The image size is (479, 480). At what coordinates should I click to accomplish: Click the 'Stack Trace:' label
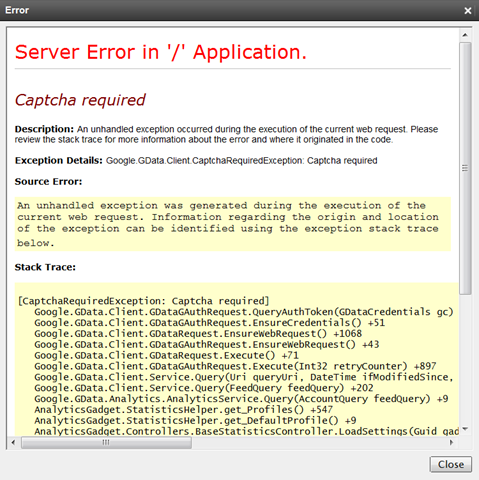[x=45, y=267]
